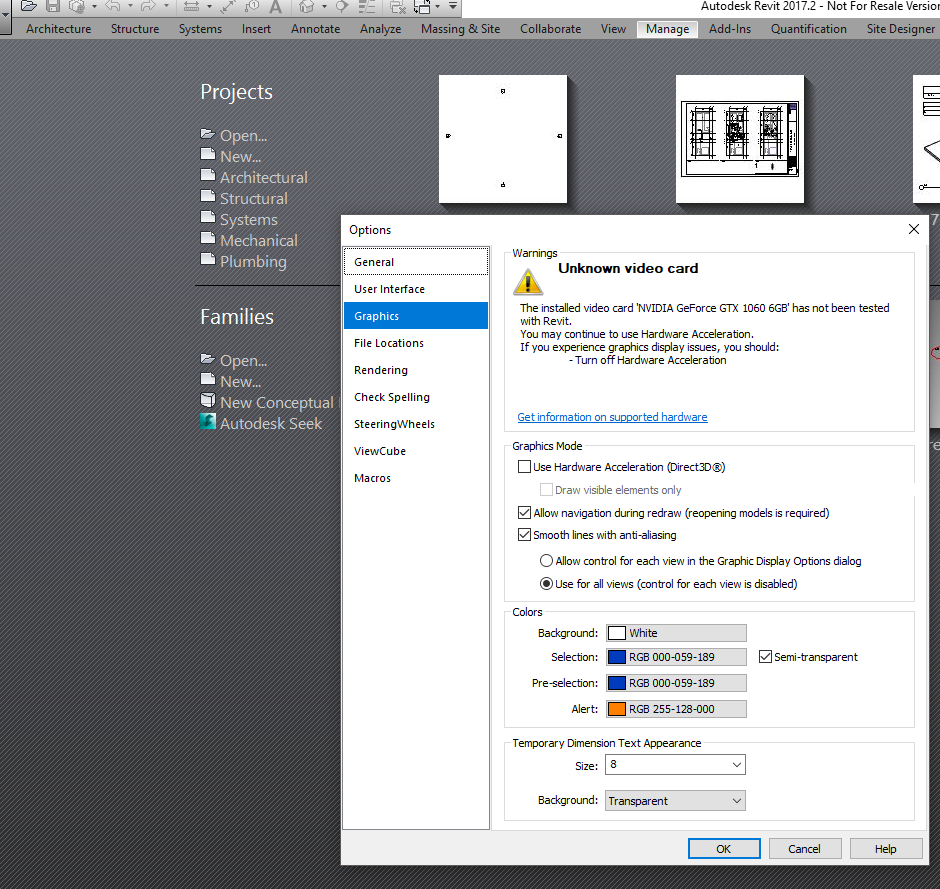Viewport: 940px width, 889px height.
Task: Click the Synchronize with Central icon
Action: click(75, 7)
